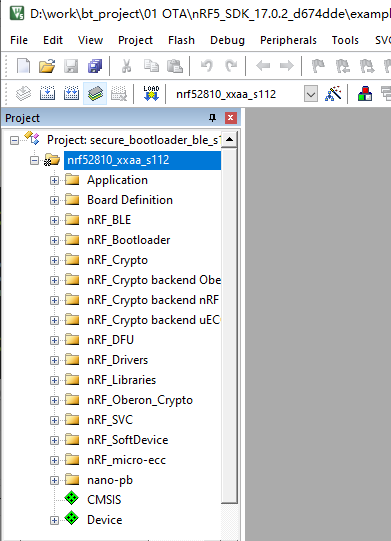Click the Cut scissors icon
The height and width of the screenshot is (541, 391).
(126, 66)
